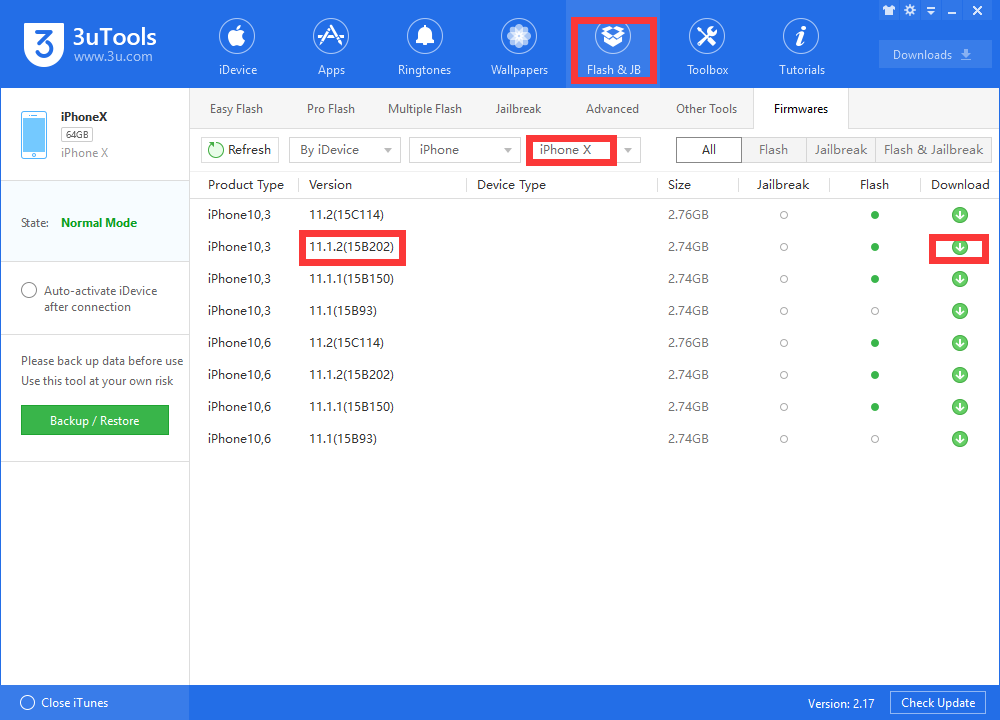Image resolution: width=1000 pixels, height=720 pixels.
Task: Open the Other Tools tab
Action: point(706,109)
